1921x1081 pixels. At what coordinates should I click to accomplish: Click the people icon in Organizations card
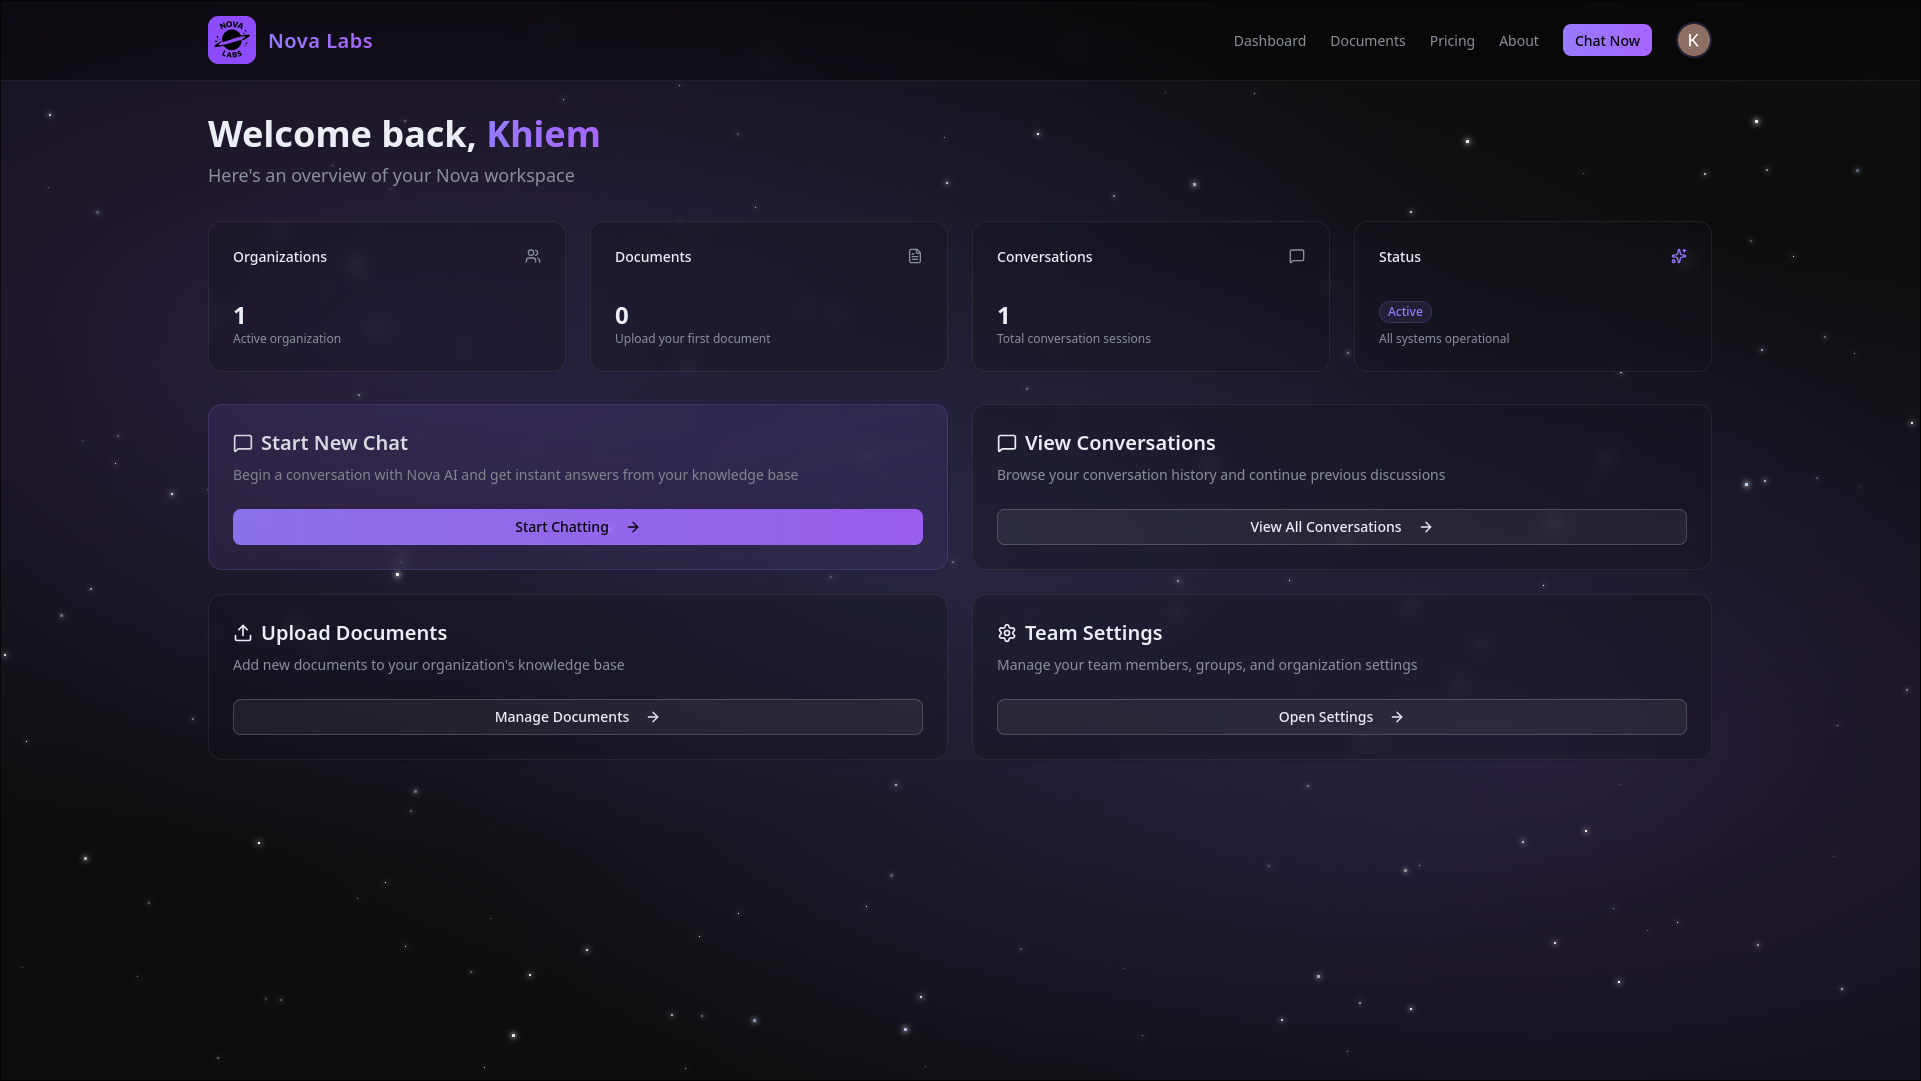pyautogui.click(x=533, y=256)
